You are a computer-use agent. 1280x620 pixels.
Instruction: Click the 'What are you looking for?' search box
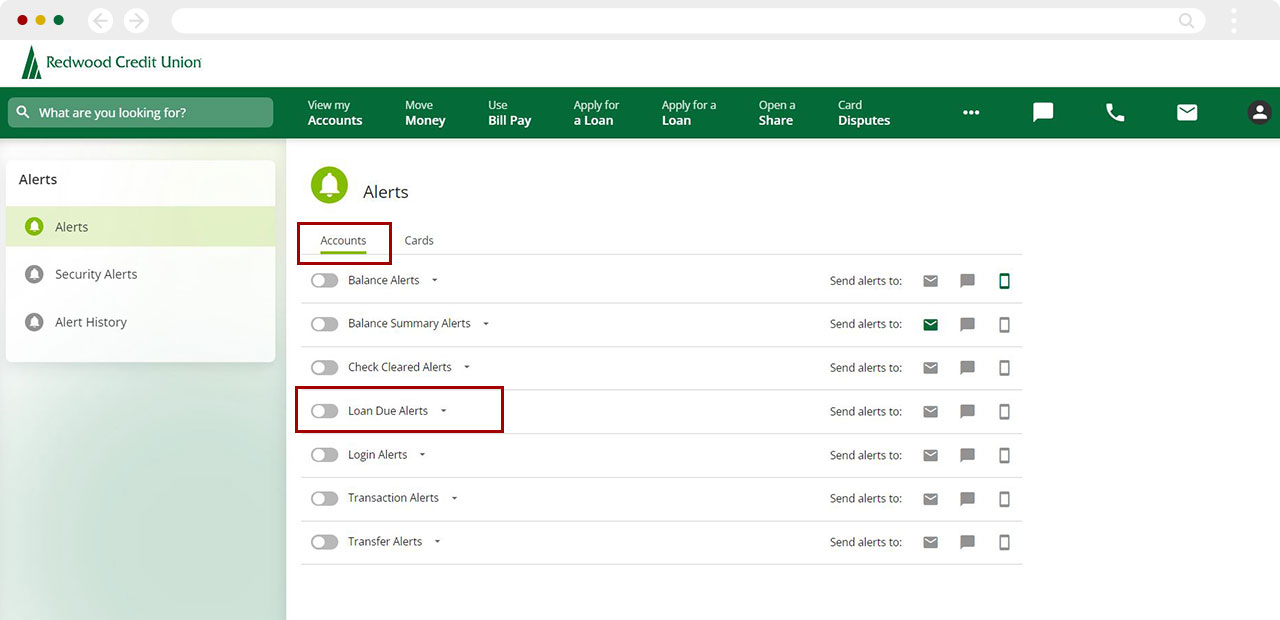140,113
